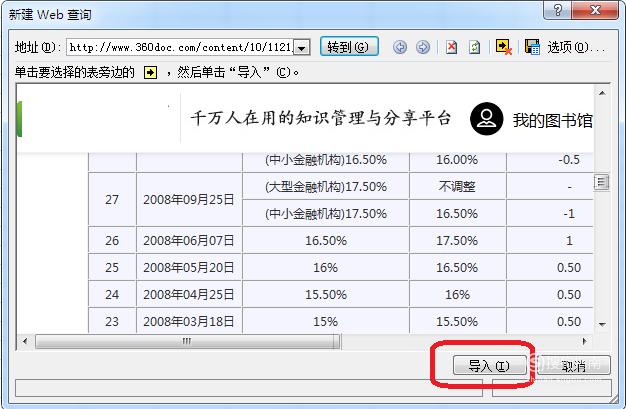Click the horizontal scrollbar thumb
Screen dimensions: 626x409
pos(187,341)
